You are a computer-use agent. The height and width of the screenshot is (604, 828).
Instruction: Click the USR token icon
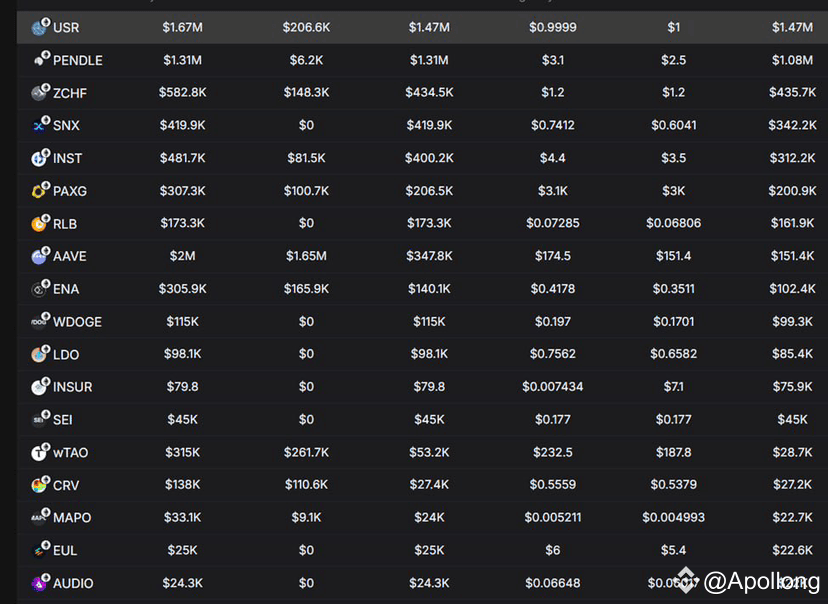pyautogui.click(x=40, y=26)
